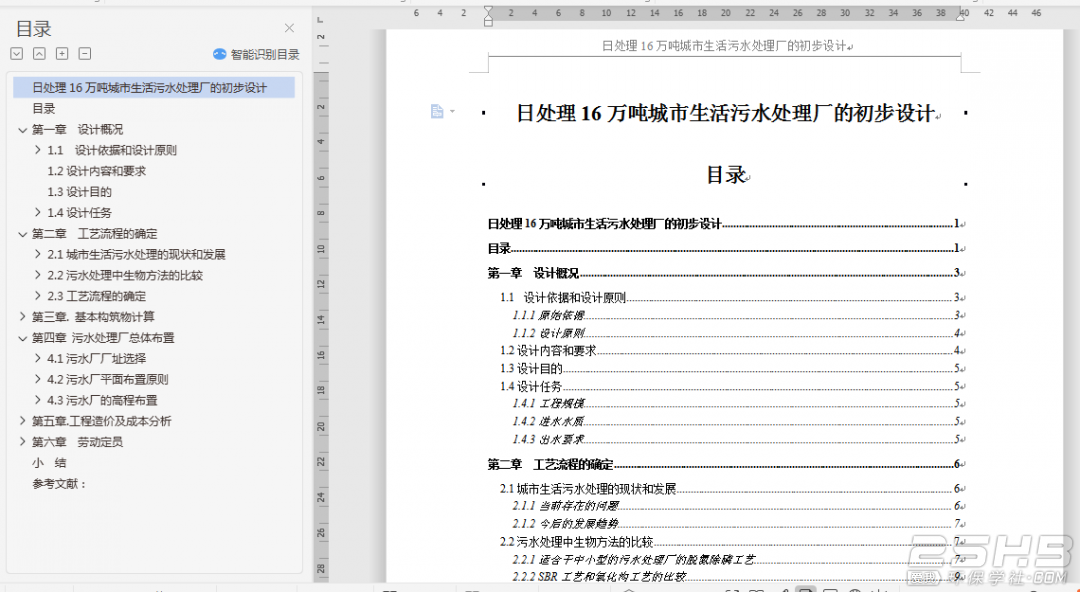
Task: Click the large document title heading
Action: point(725,113)
